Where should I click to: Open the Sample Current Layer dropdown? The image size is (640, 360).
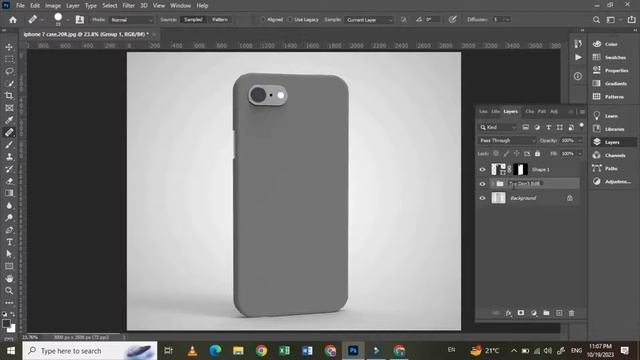click(369, 20)
